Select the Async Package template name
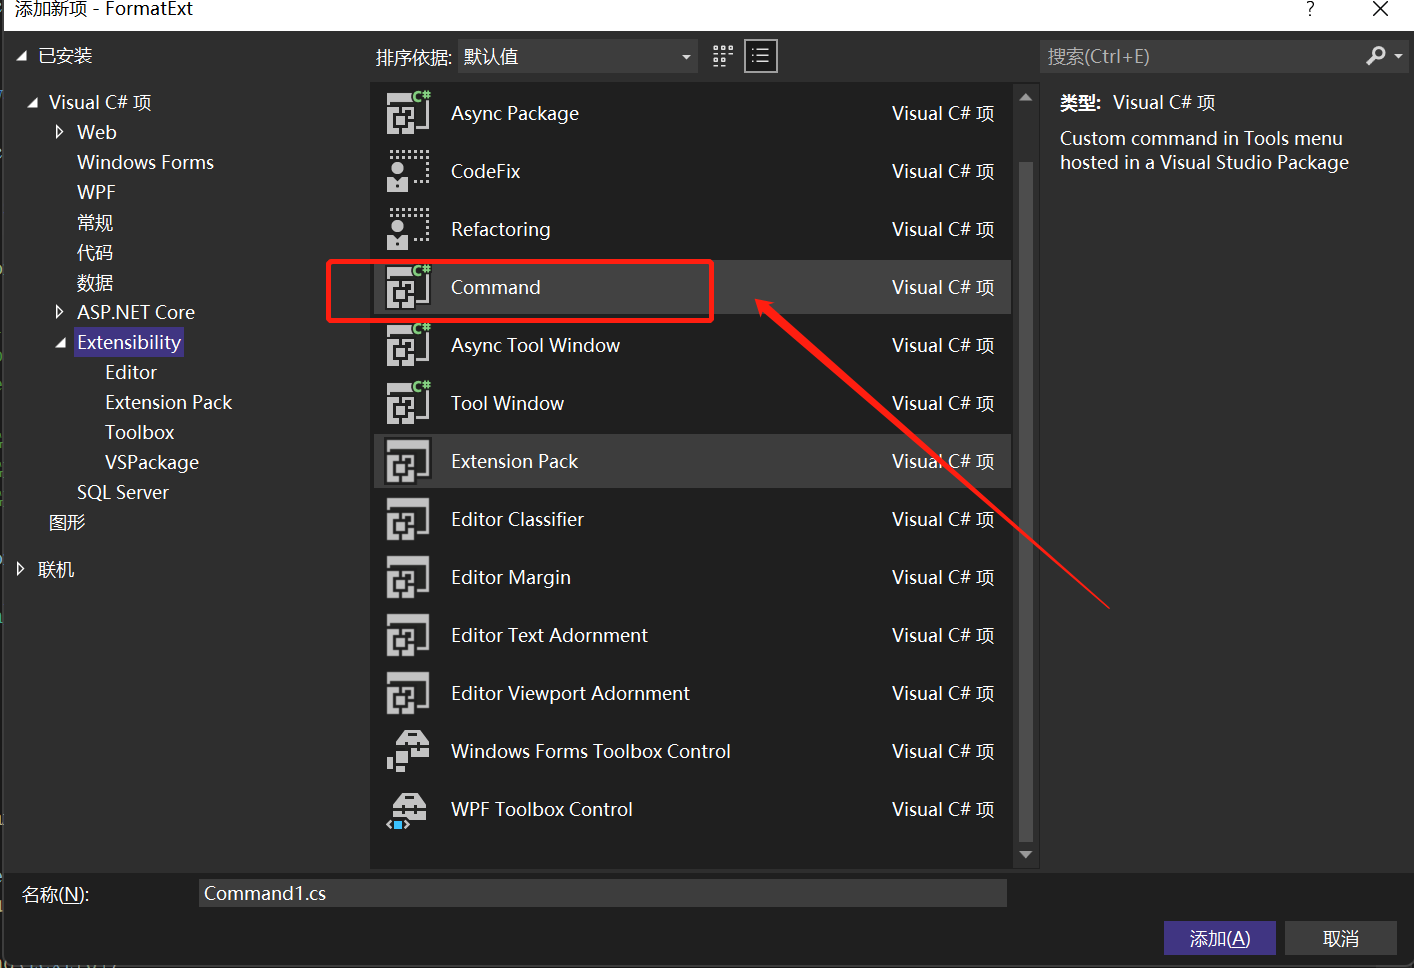 pyautogui.click(x=515, y=113)
